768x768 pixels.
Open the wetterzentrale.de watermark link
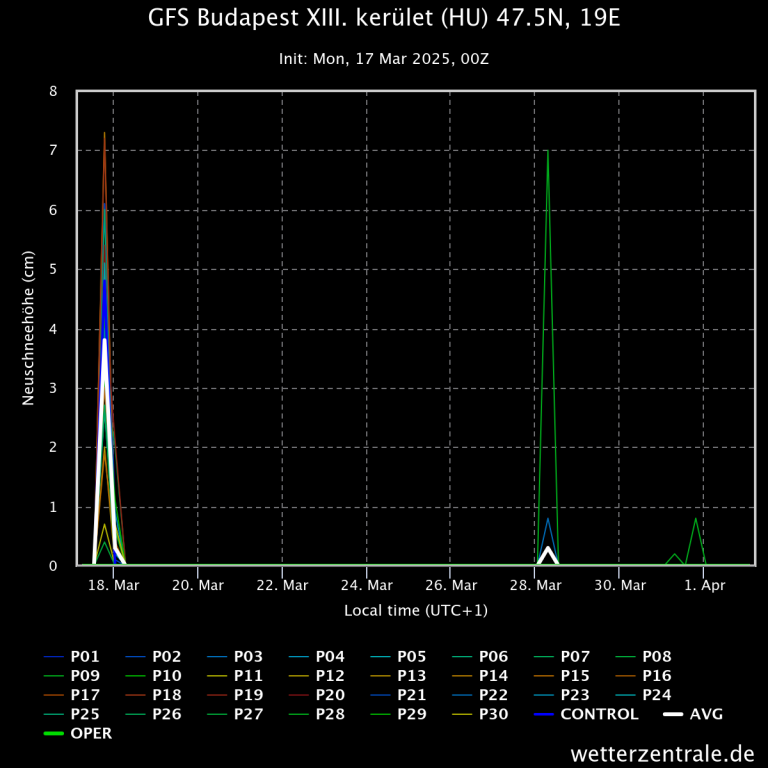point(662,752)
